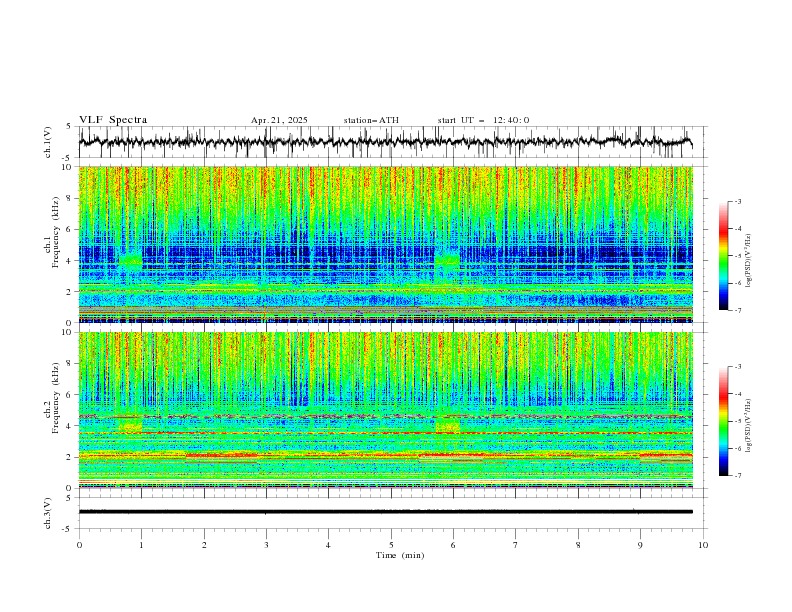This screenshot has height=612, width=792.
Task: Click time axis tick label "2"
Action: pos(204,545)
